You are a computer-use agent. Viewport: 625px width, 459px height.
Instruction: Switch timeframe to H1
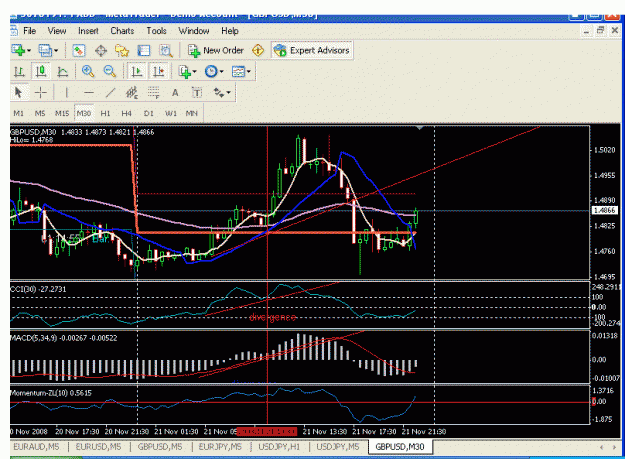click(105, 114)
